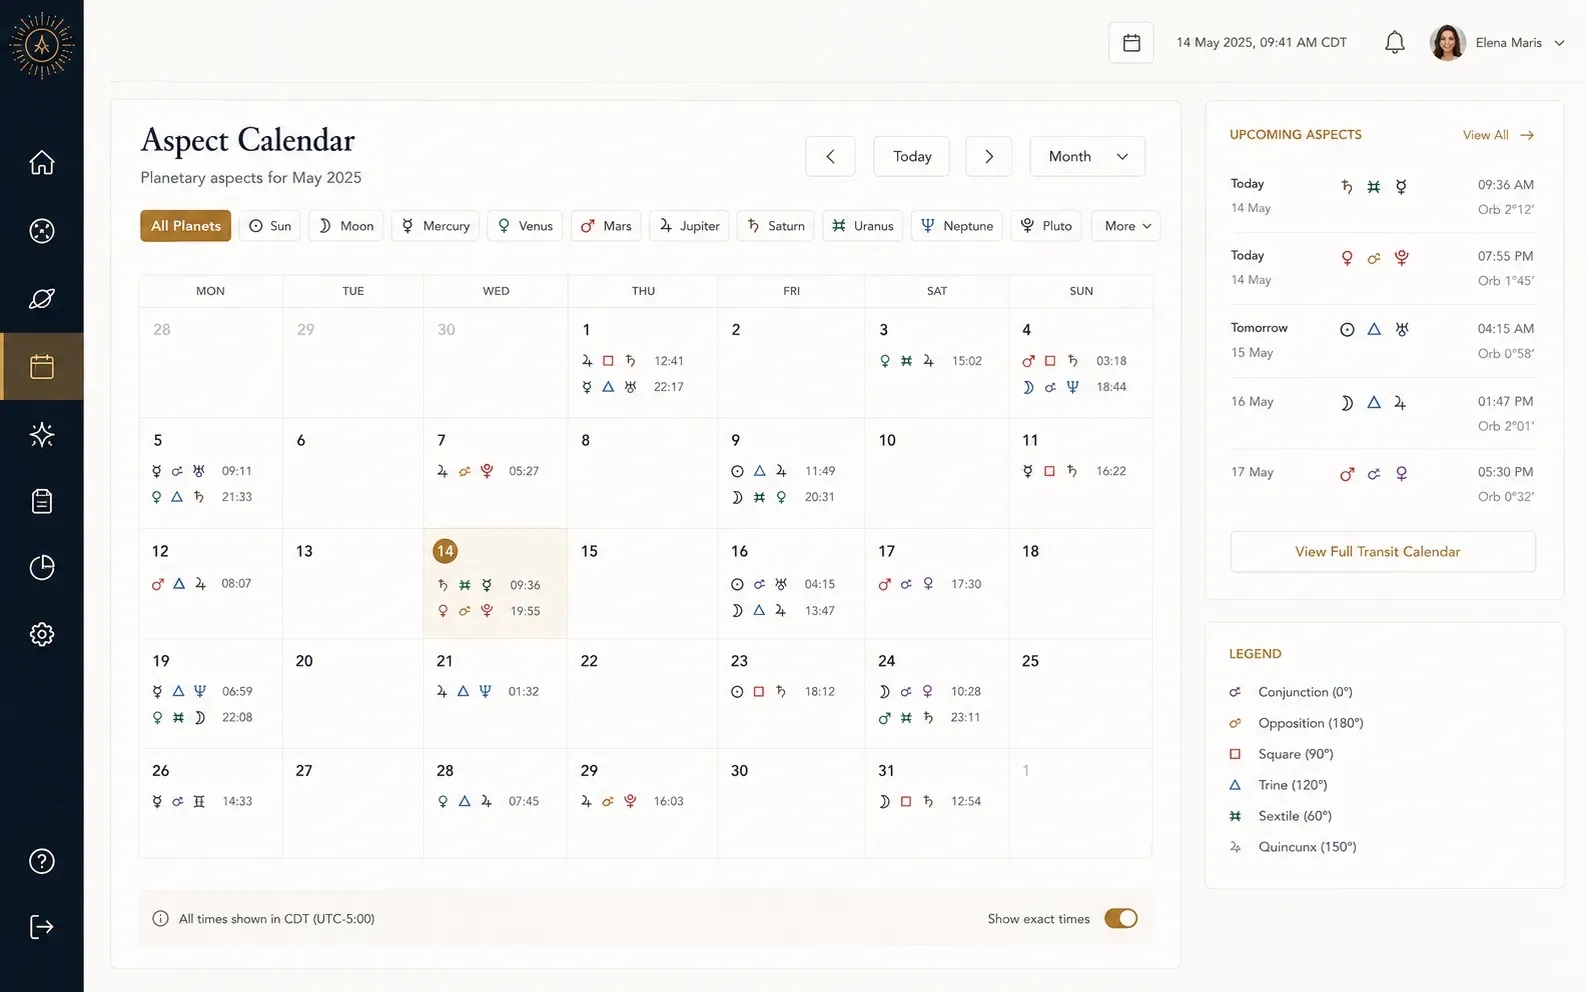The width and height of the screenshot is (1586, 992).
Task: Open the 03:18 aspect on May 4
Action: pyautogui.click(x=1074, y=361)
